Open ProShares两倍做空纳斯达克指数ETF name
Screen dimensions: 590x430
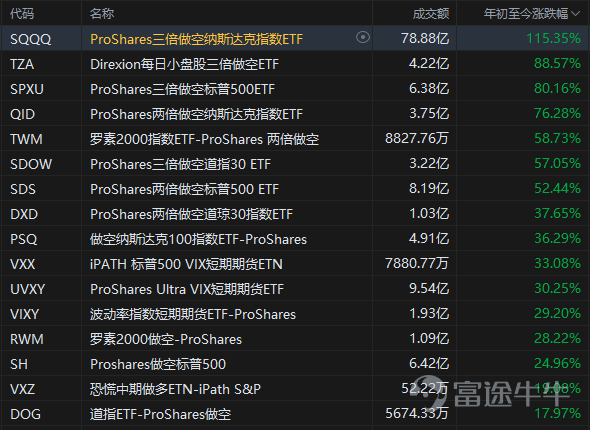point(196,114)
